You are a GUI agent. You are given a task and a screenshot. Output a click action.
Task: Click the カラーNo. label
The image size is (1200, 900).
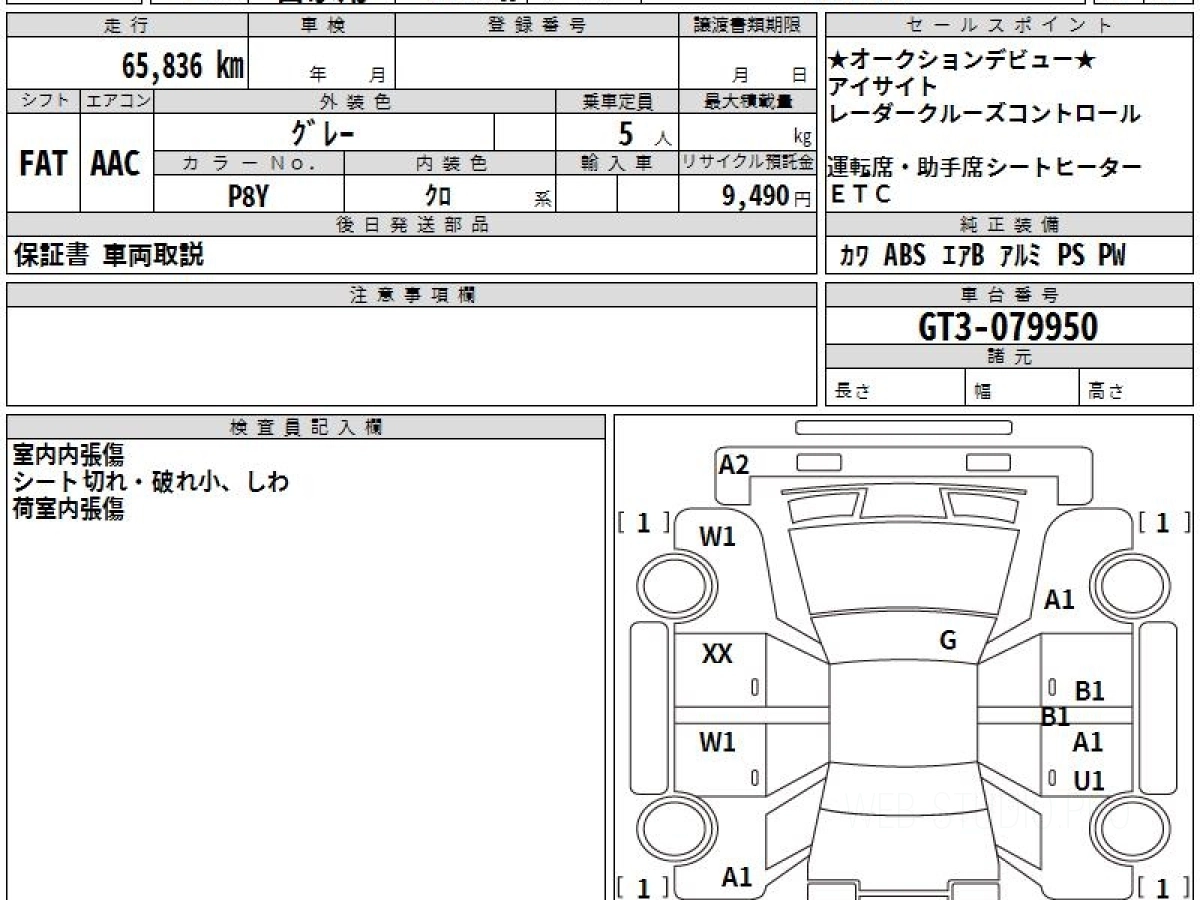coord(249,163)
